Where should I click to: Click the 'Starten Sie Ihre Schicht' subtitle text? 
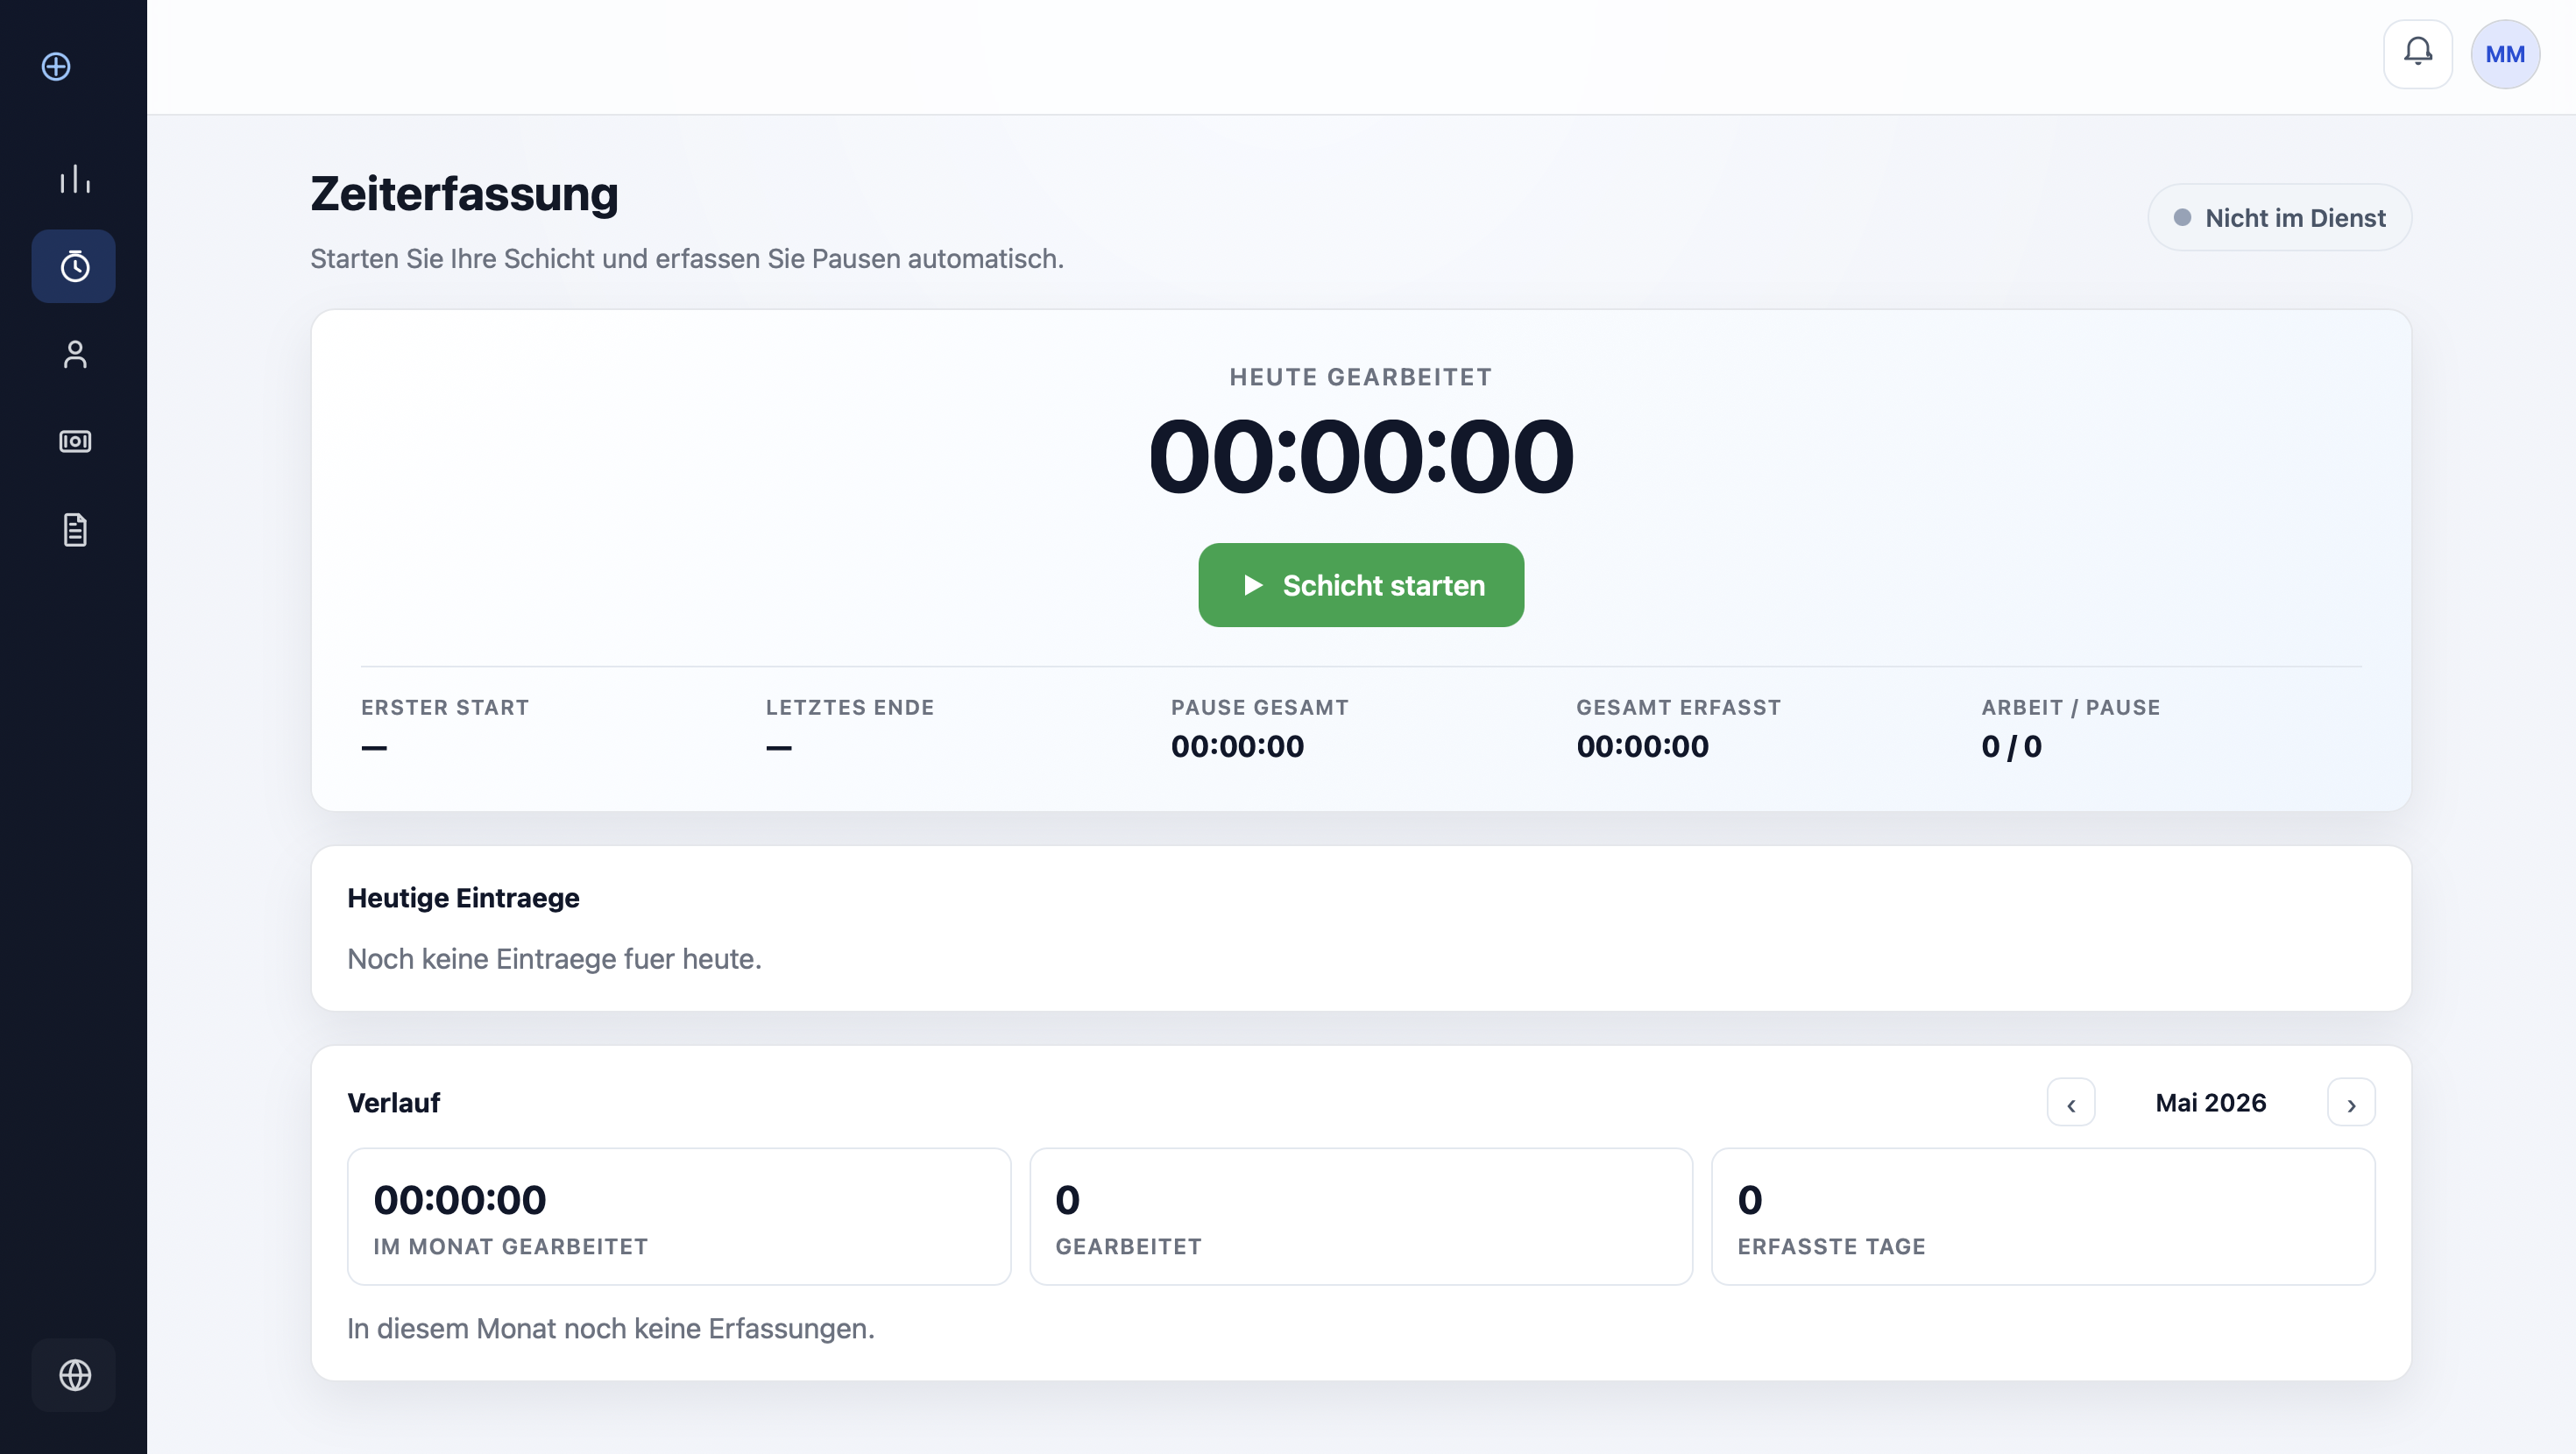[x=687, y=259]
